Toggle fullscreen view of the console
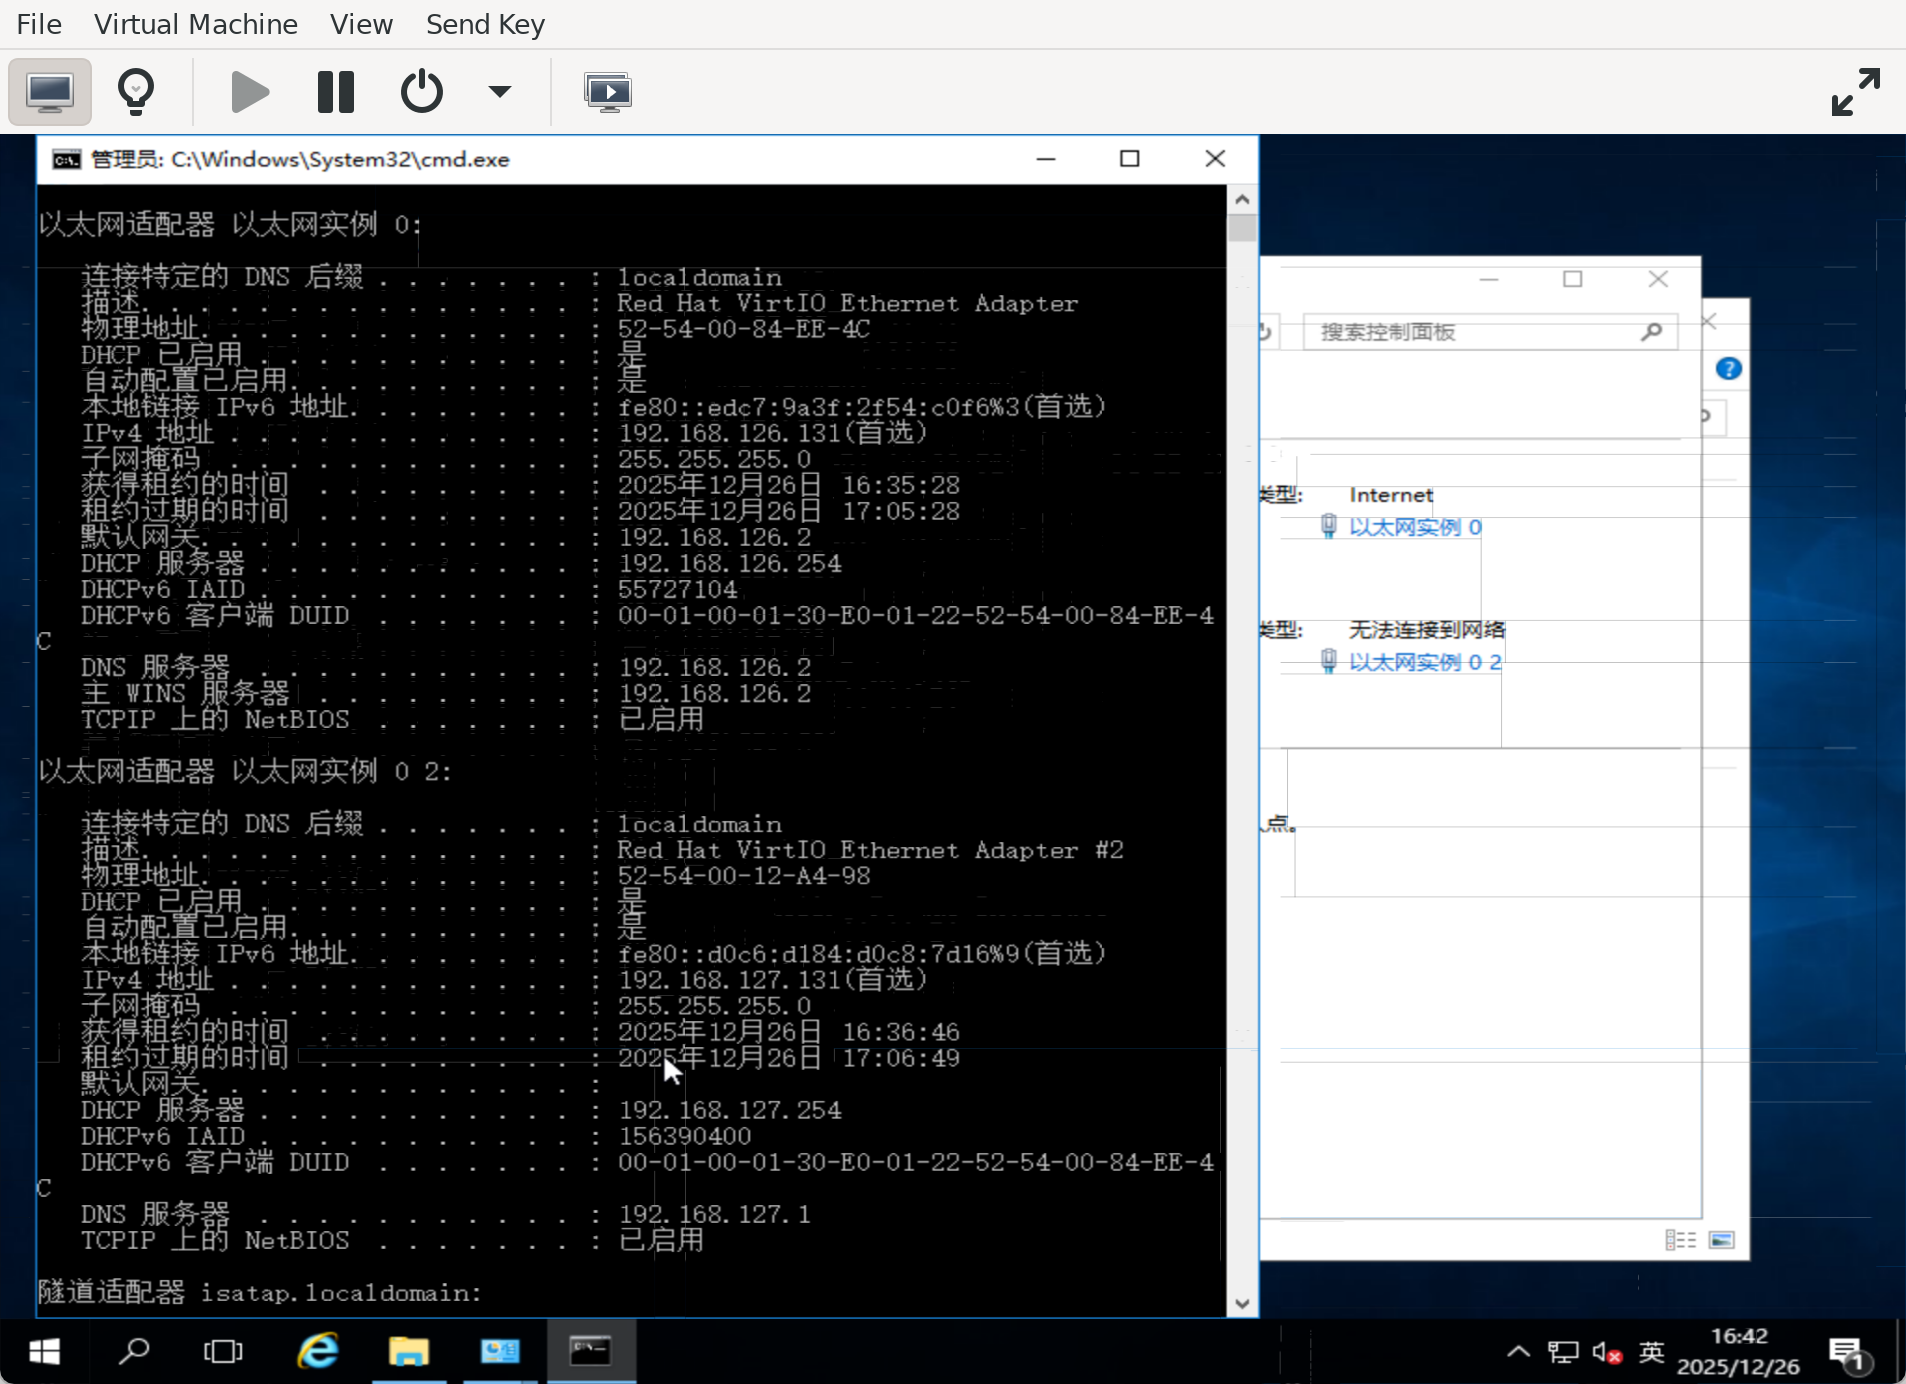 tap(1855, 92)
